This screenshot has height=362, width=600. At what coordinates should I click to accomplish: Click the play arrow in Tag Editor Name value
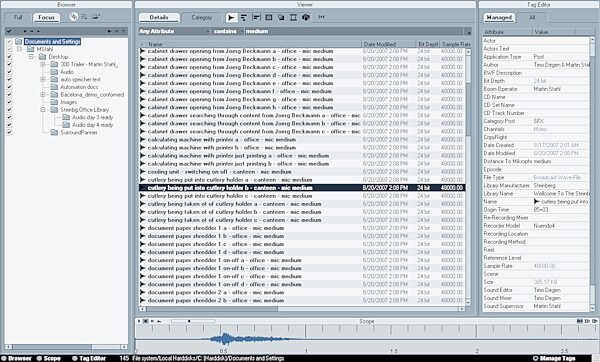pyautogui.click(x=536, y=201)
